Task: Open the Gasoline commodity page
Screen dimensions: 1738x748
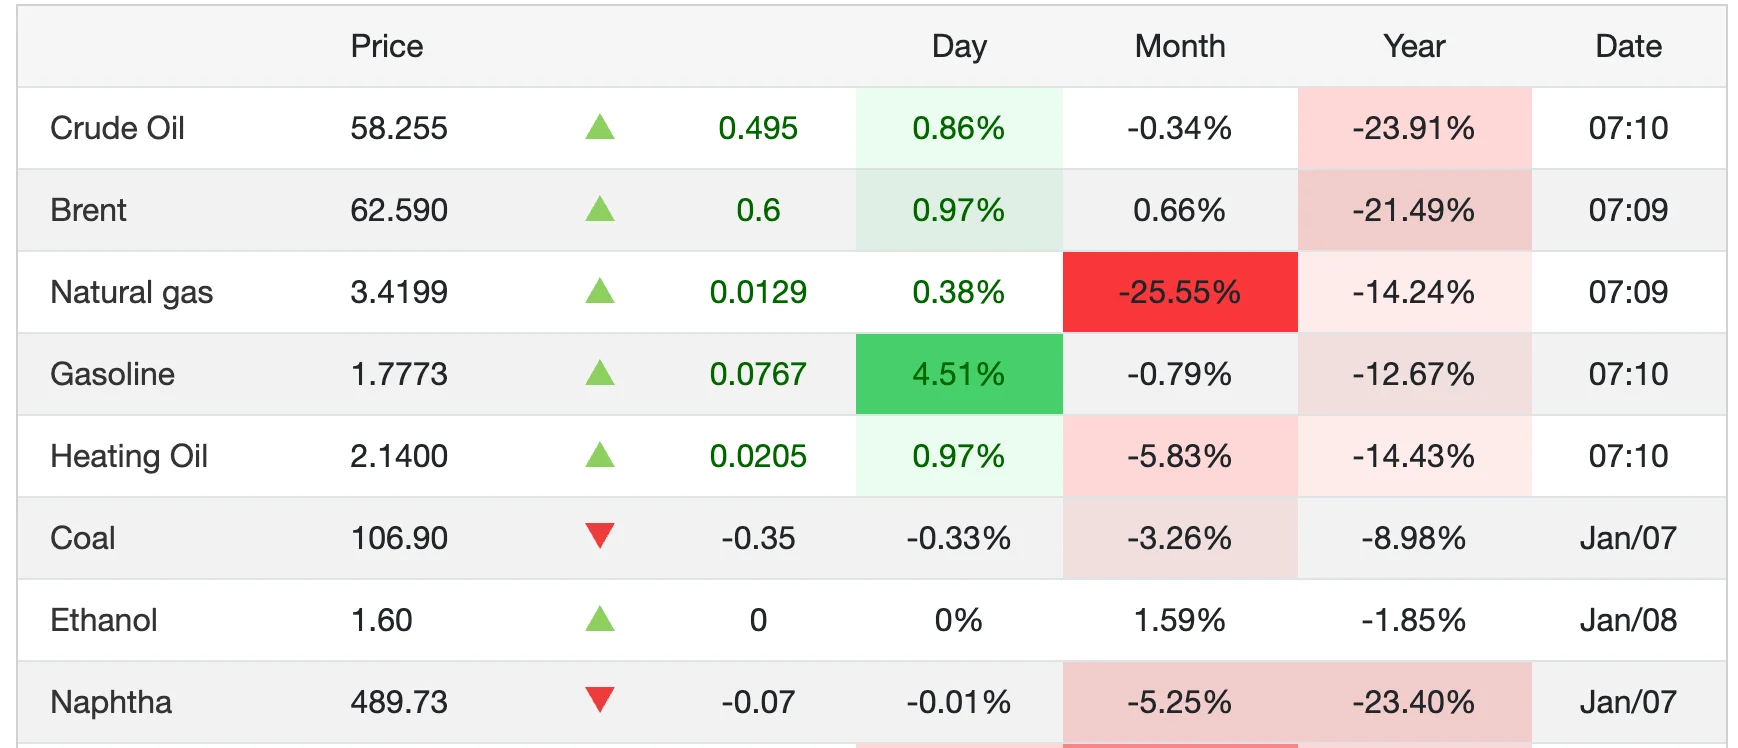Action: [x=112, y=374]
